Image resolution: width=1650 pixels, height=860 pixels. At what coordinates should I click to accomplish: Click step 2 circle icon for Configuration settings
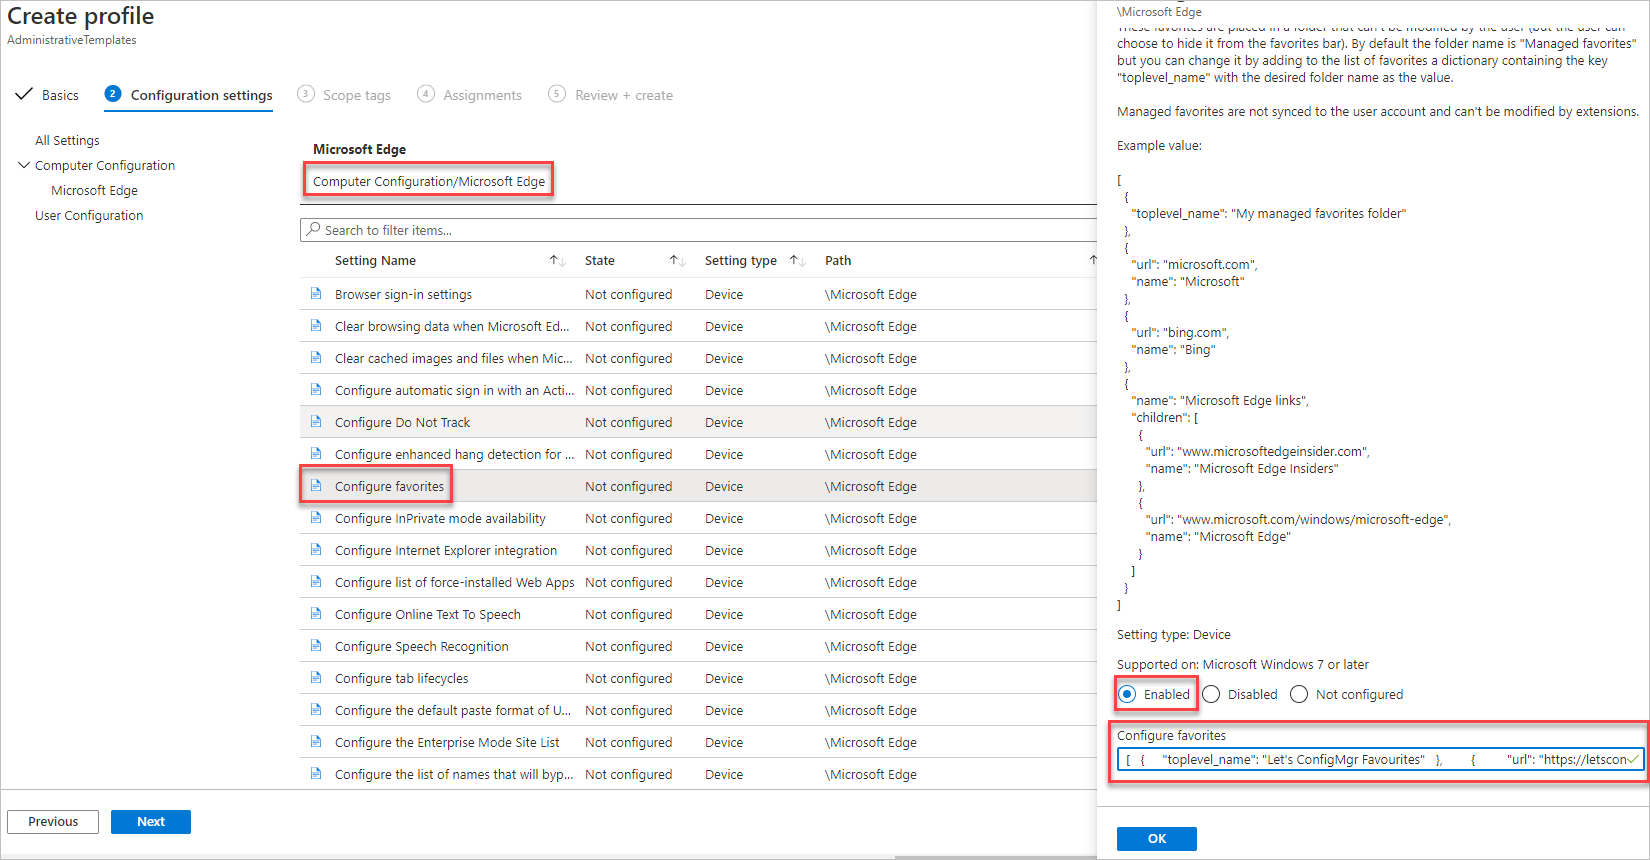pos(113,94)
